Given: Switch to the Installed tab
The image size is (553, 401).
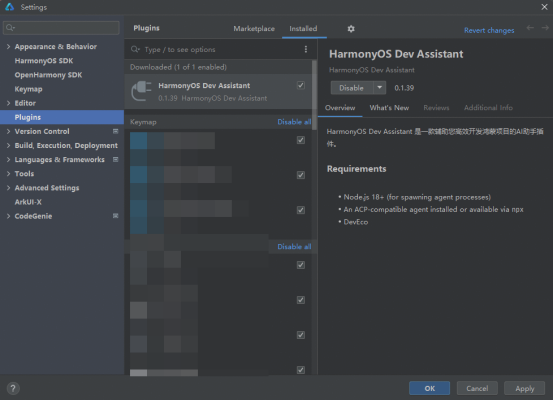Looking at the screenshot, I should tap(303, 29).
